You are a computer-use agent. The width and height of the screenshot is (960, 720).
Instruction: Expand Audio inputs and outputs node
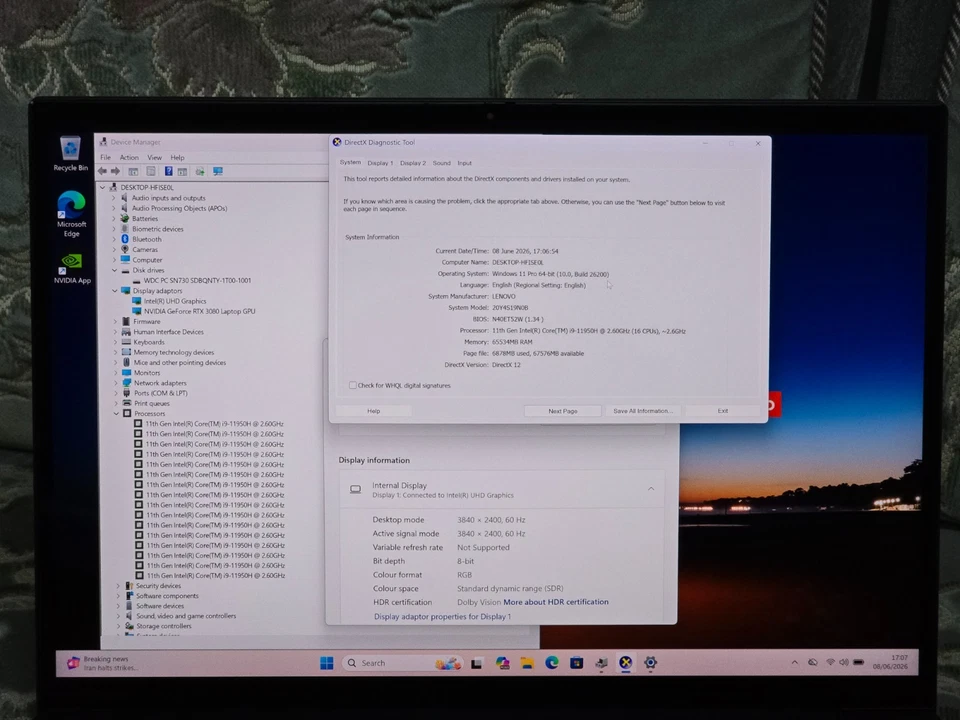coord(114,198)
